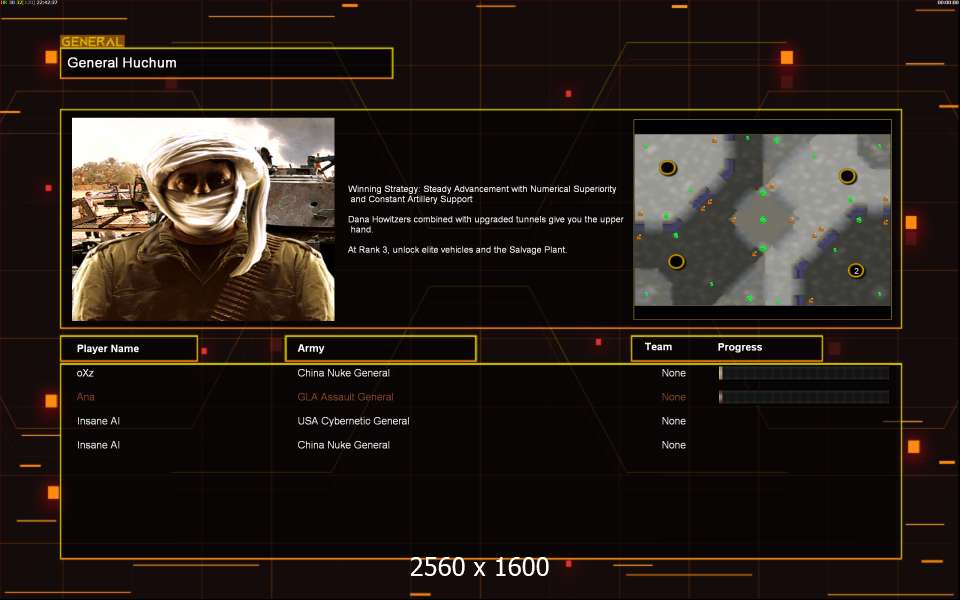Select player oXz in the list
The width and height of the screenshot is (960, 600).
pyautogui.click(x=85, y=373)
